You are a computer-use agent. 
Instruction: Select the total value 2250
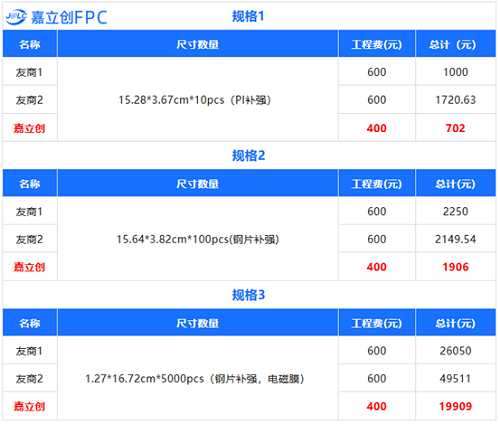click(455, 211)
